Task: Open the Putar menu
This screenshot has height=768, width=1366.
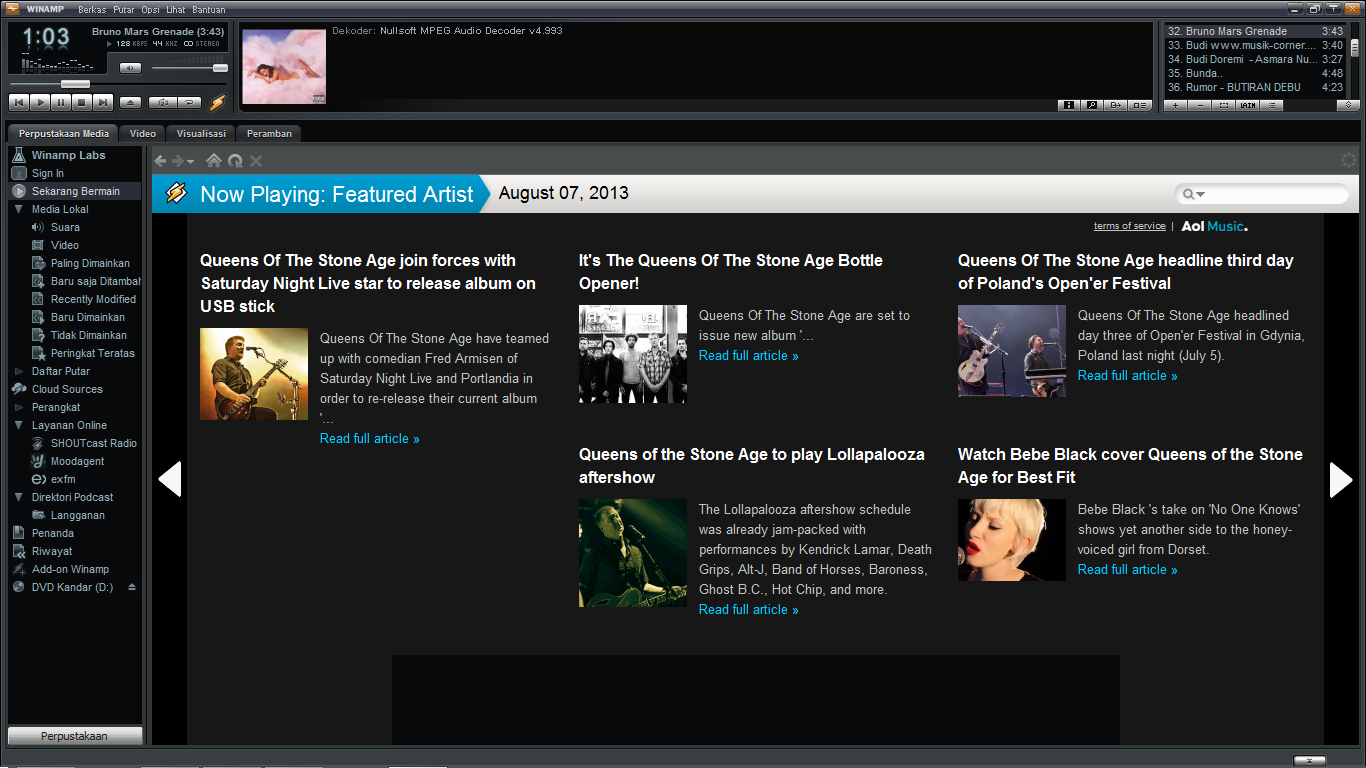Action: pyautogui.click(x=124, y=9)
